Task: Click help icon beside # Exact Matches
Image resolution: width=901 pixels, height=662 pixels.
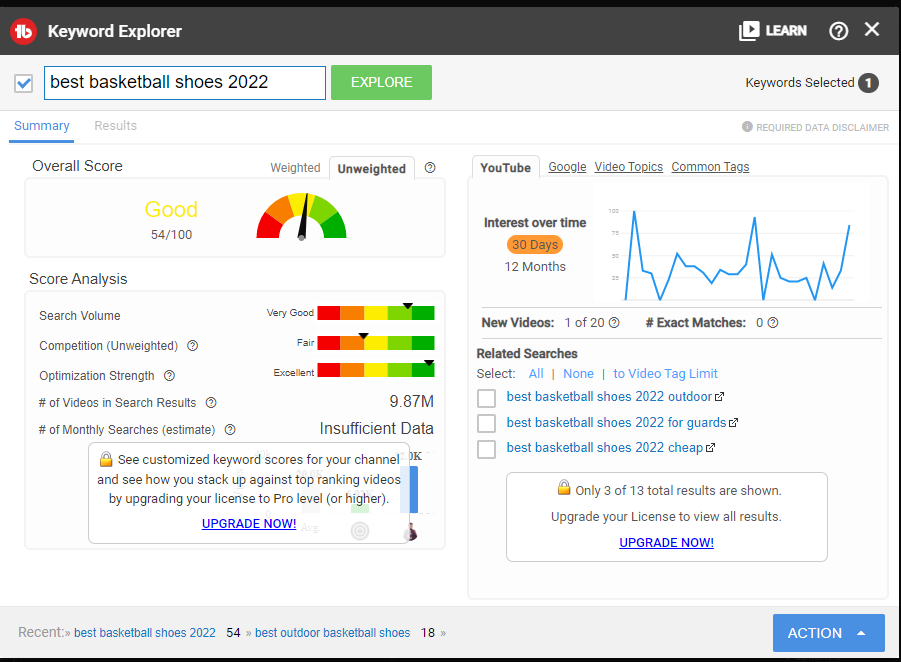Action: tap(773, 322)
